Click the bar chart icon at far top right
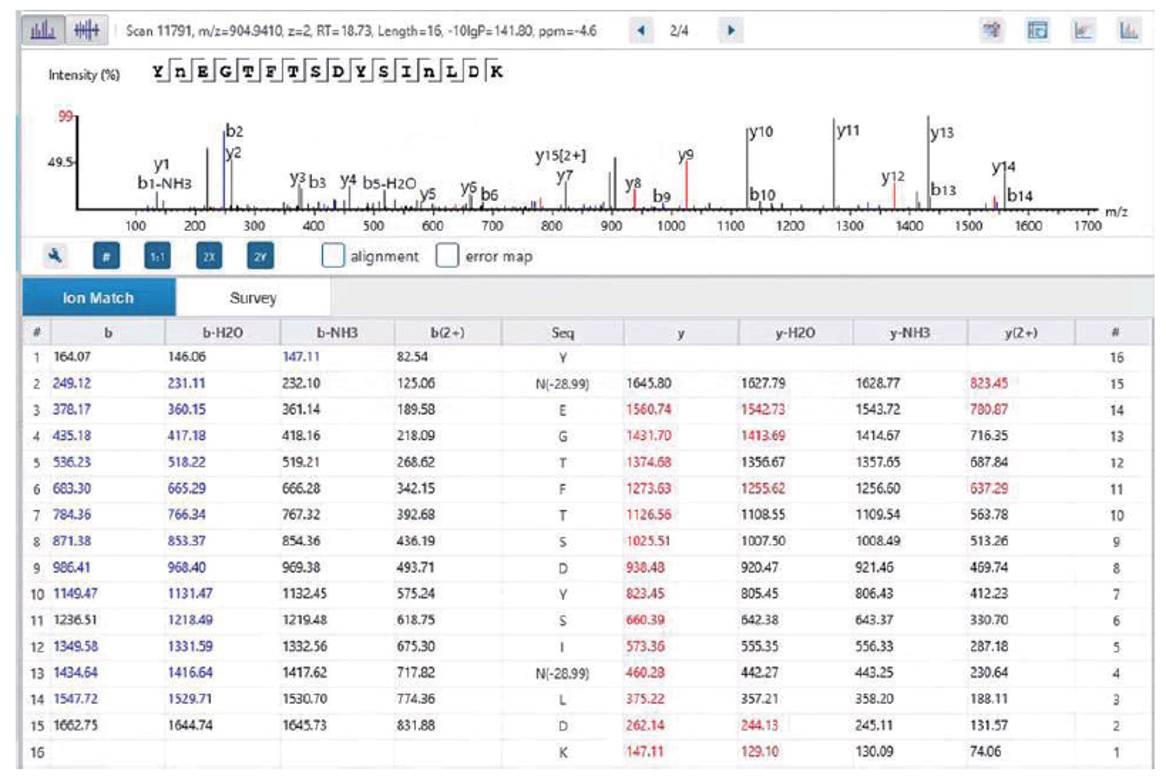Screen dimensions: 1166x782 pyautogui.click(x=1129, y=30)
